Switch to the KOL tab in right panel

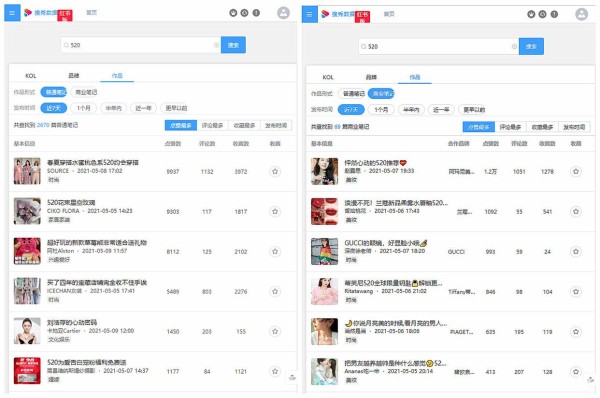pyautogui.click(x=328, y=77)
